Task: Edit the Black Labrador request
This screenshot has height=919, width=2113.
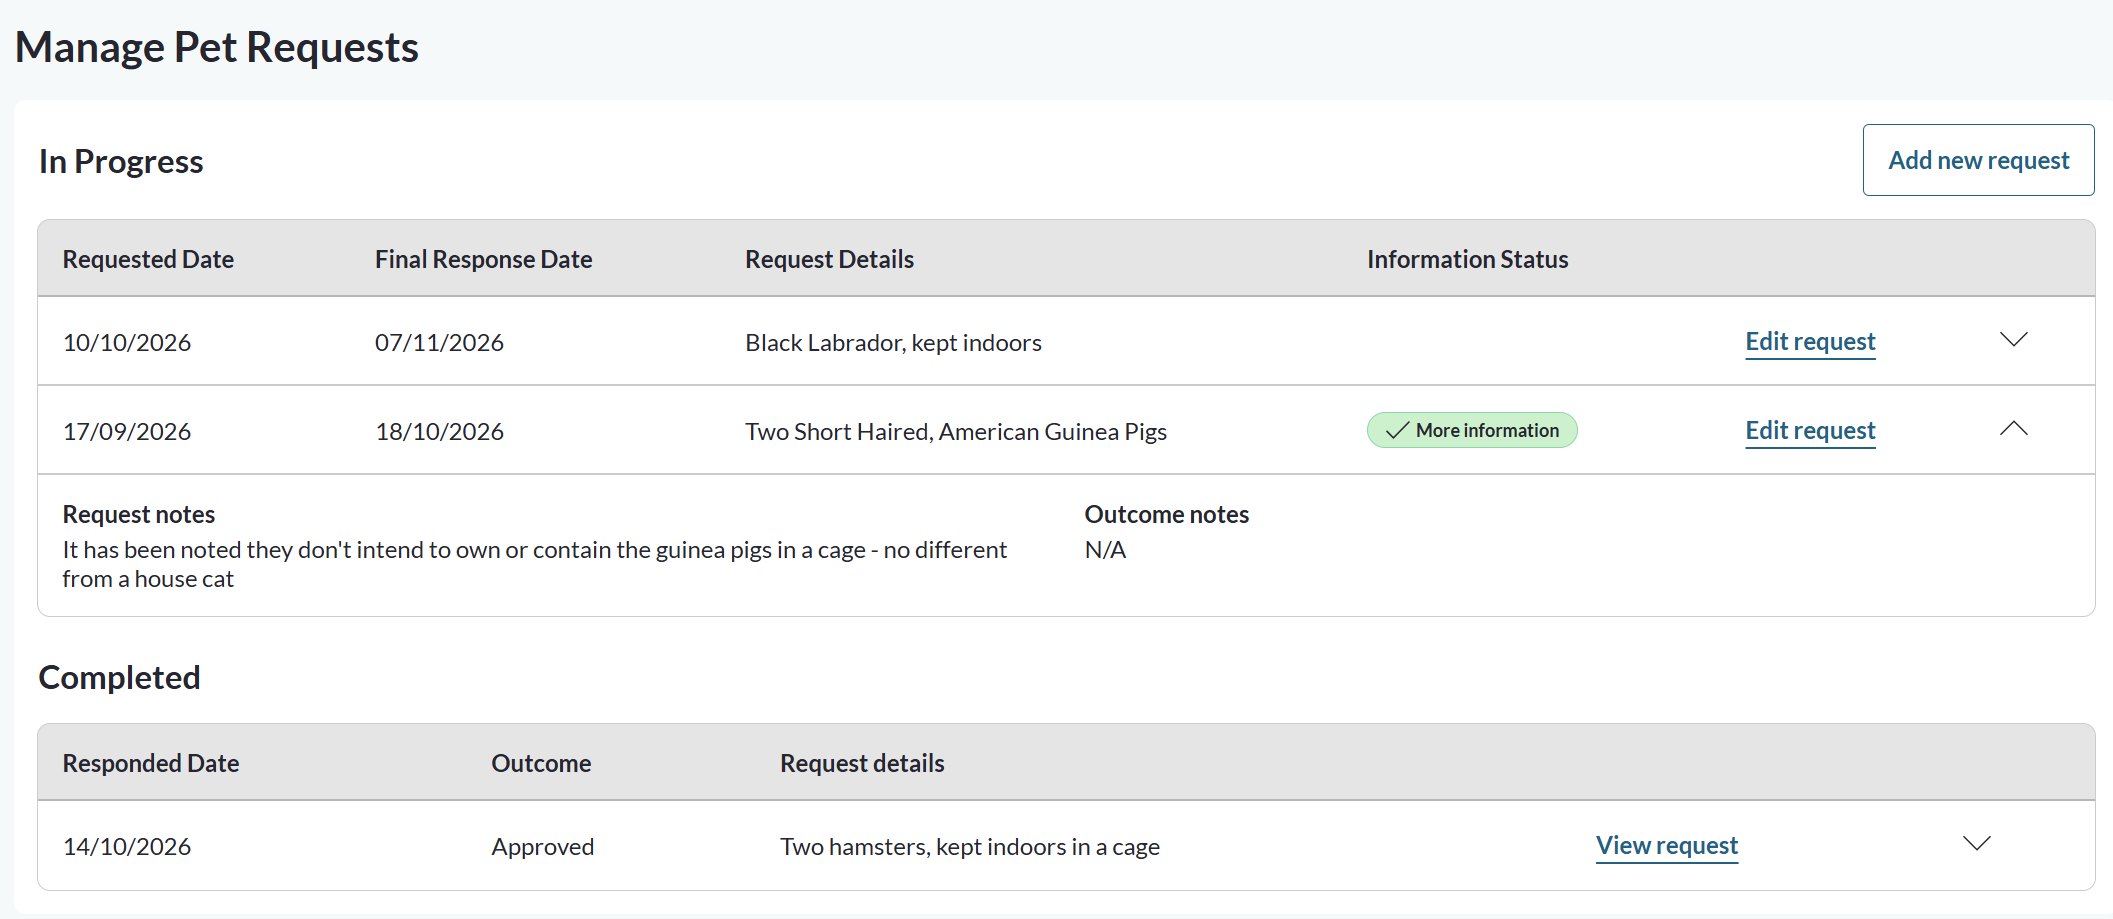Action: tap(1810, 342)
